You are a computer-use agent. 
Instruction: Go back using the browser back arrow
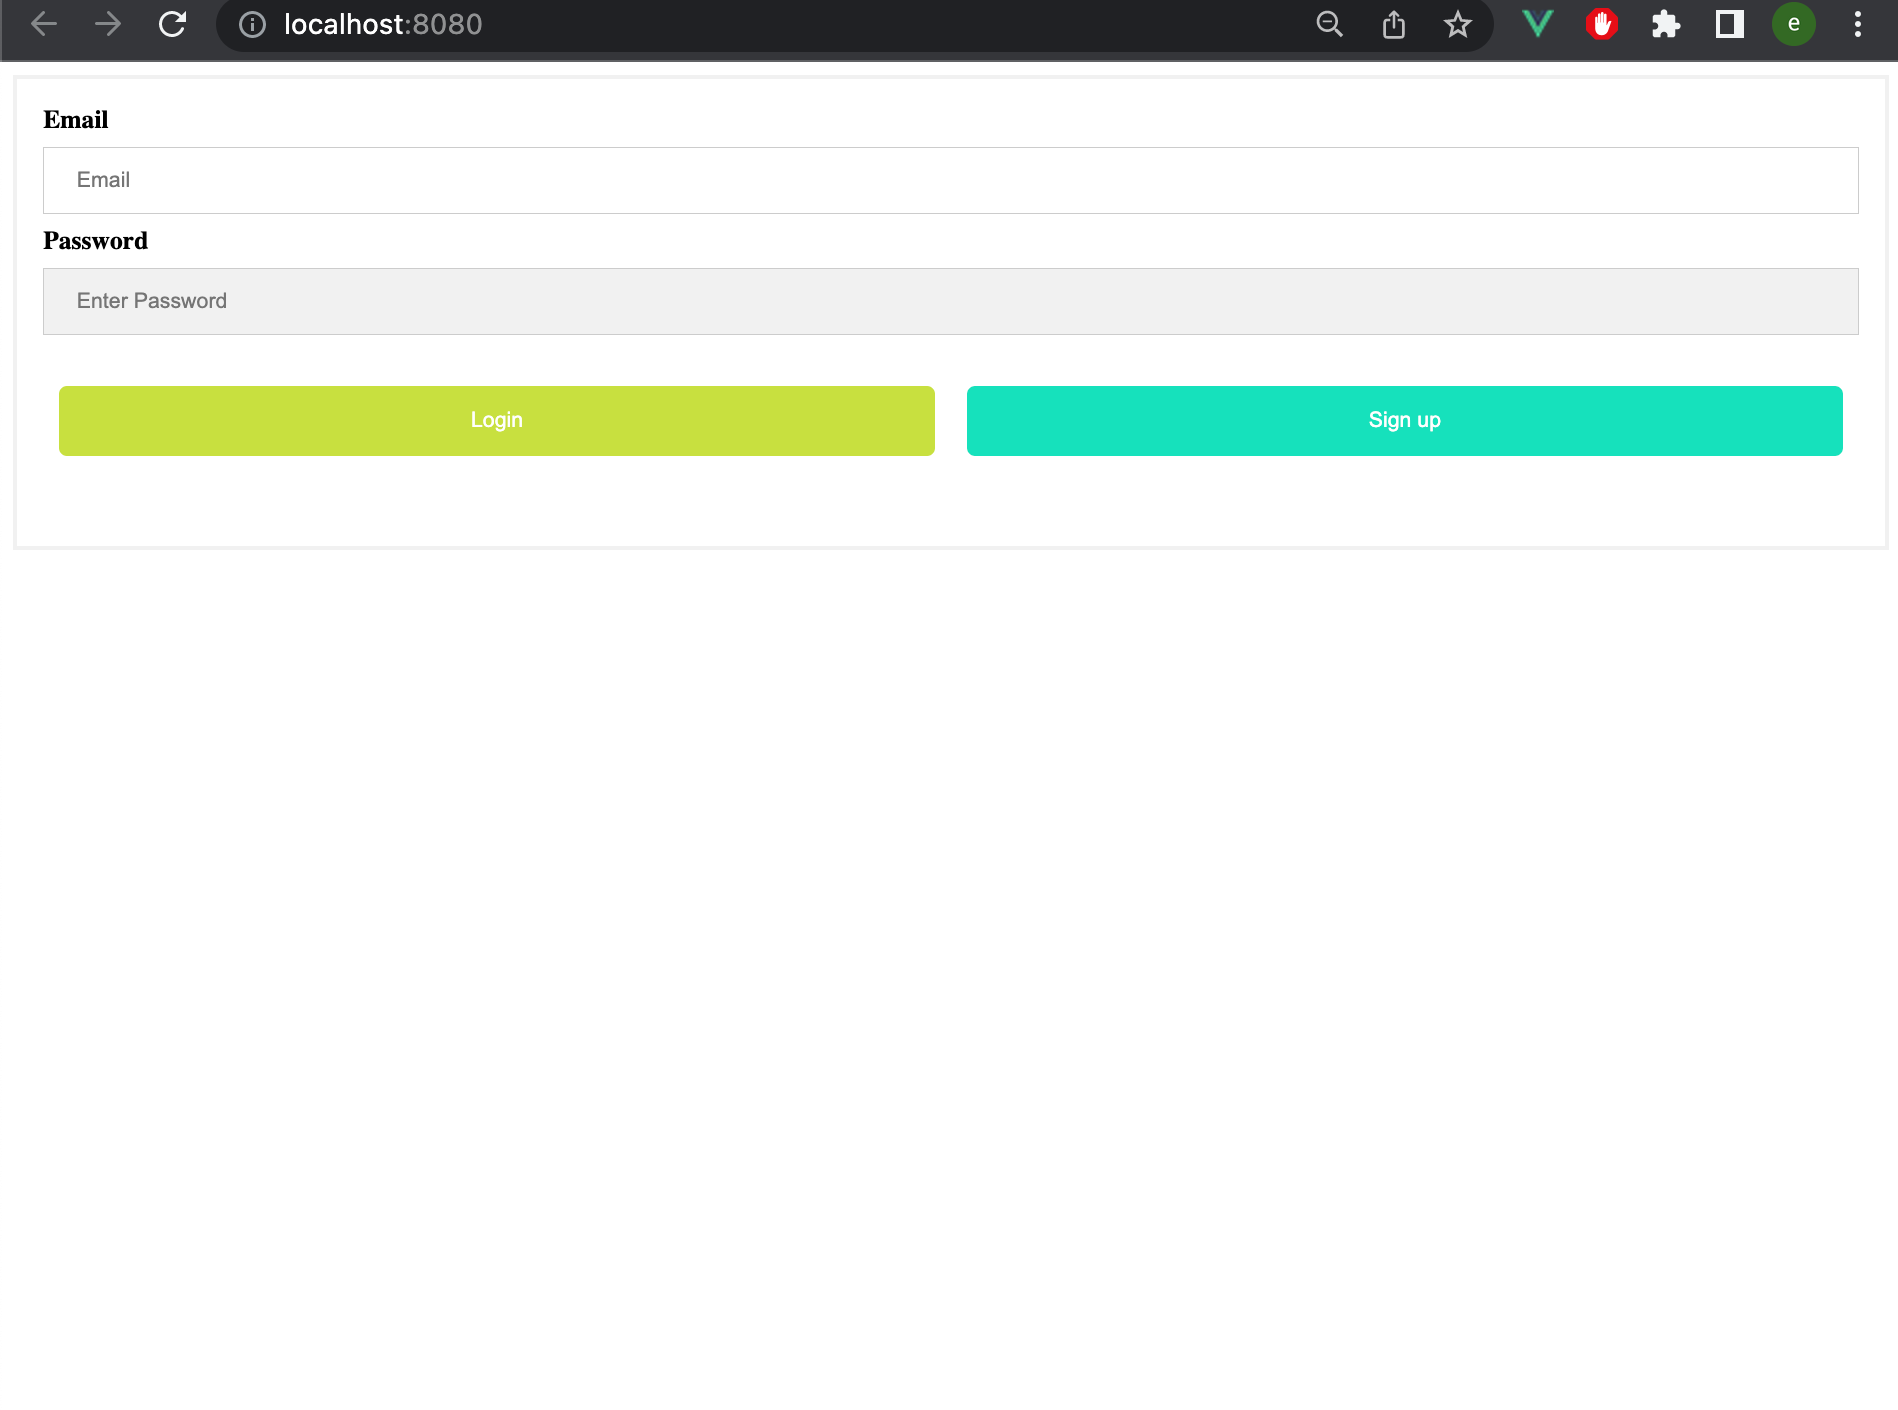(x=44, y=24)
